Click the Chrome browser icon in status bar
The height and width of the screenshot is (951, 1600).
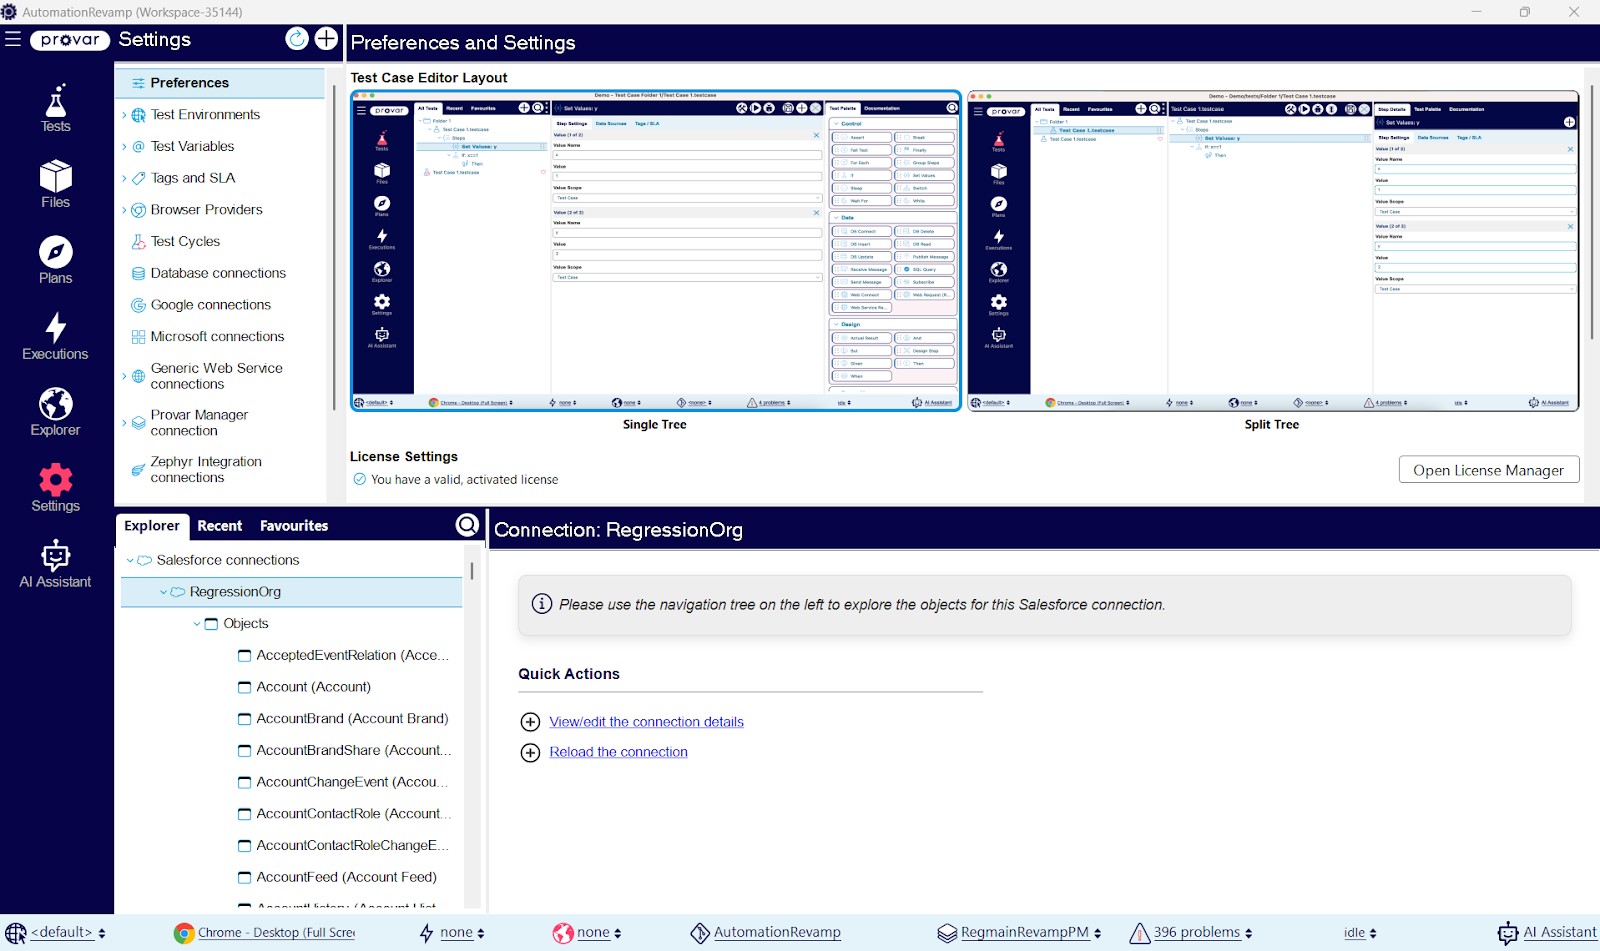[184, 933]
